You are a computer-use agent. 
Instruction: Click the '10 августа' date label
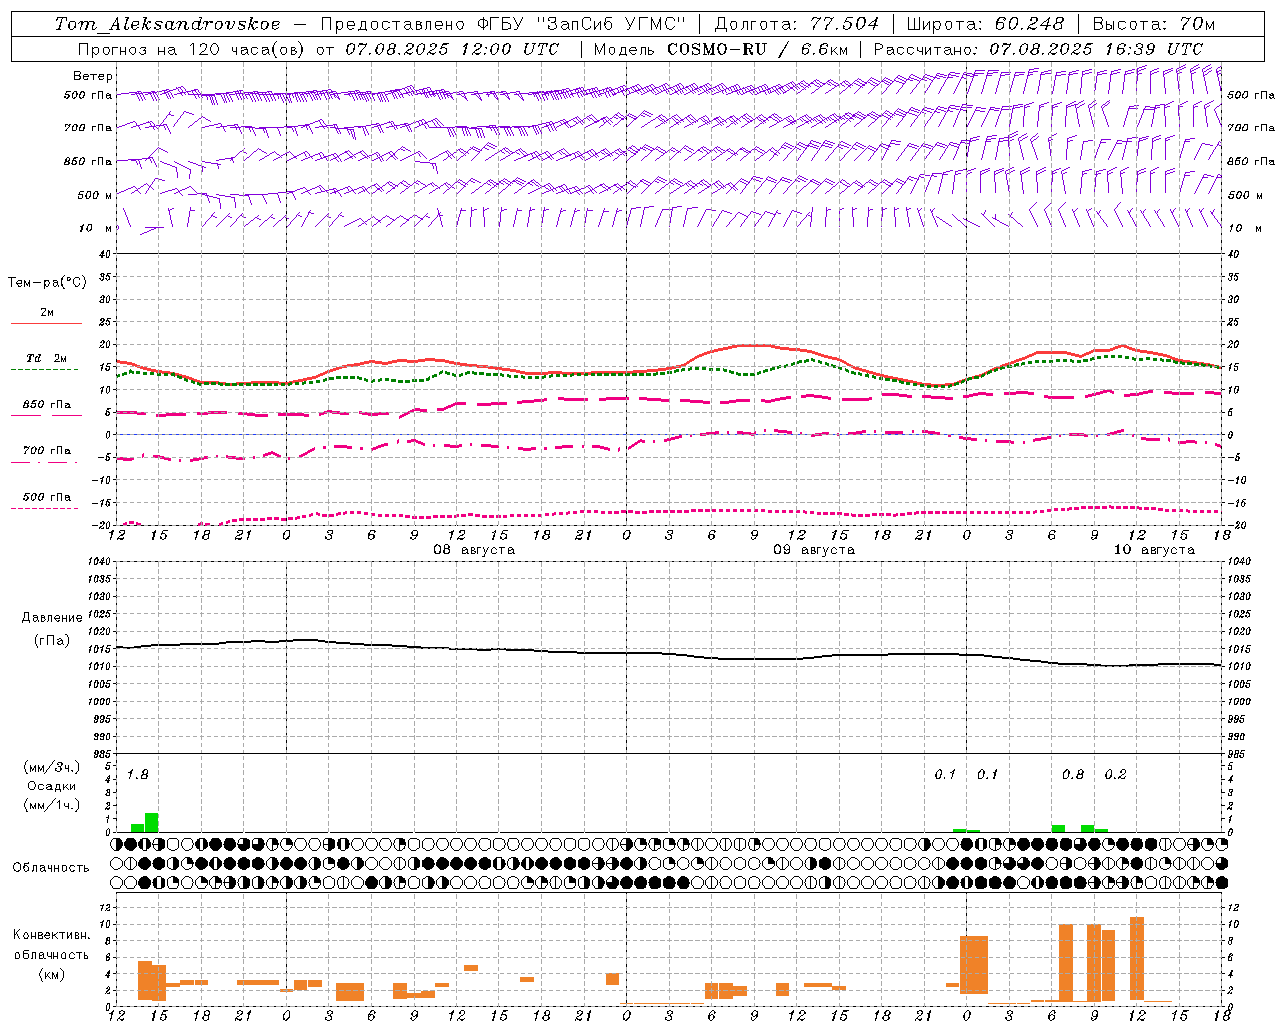[1154, 550]
